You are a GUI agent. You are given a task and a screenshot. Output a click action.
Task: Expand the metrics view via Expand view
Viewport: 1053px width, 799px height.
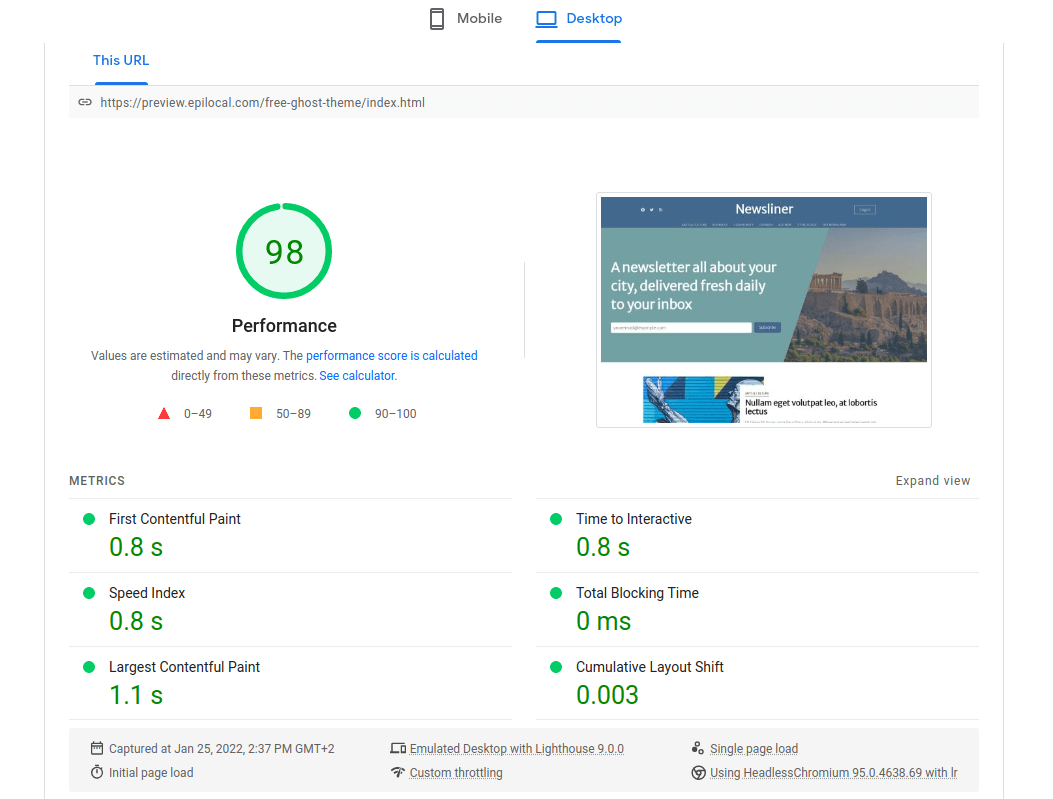click(x=932, y=480)
